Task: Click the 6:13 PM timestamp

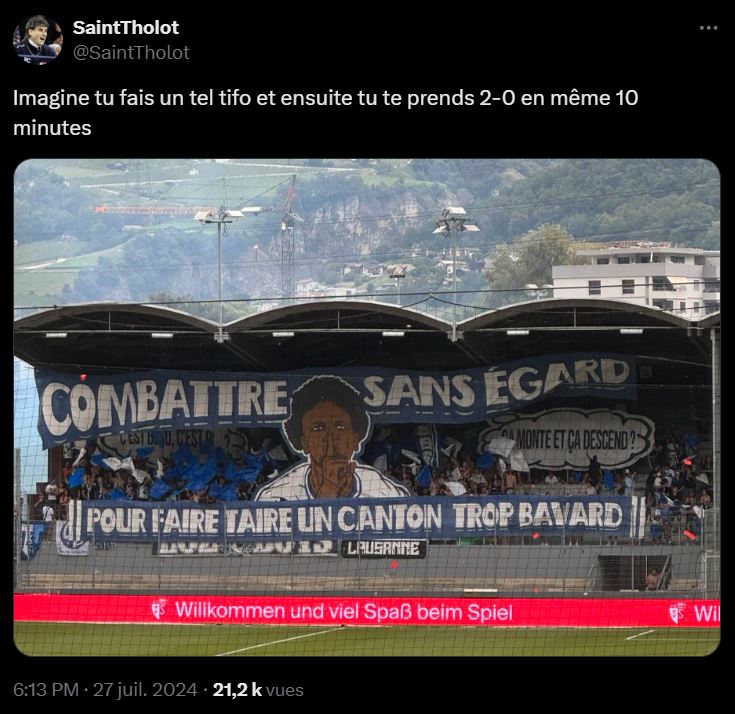Action: coord(46,690)
